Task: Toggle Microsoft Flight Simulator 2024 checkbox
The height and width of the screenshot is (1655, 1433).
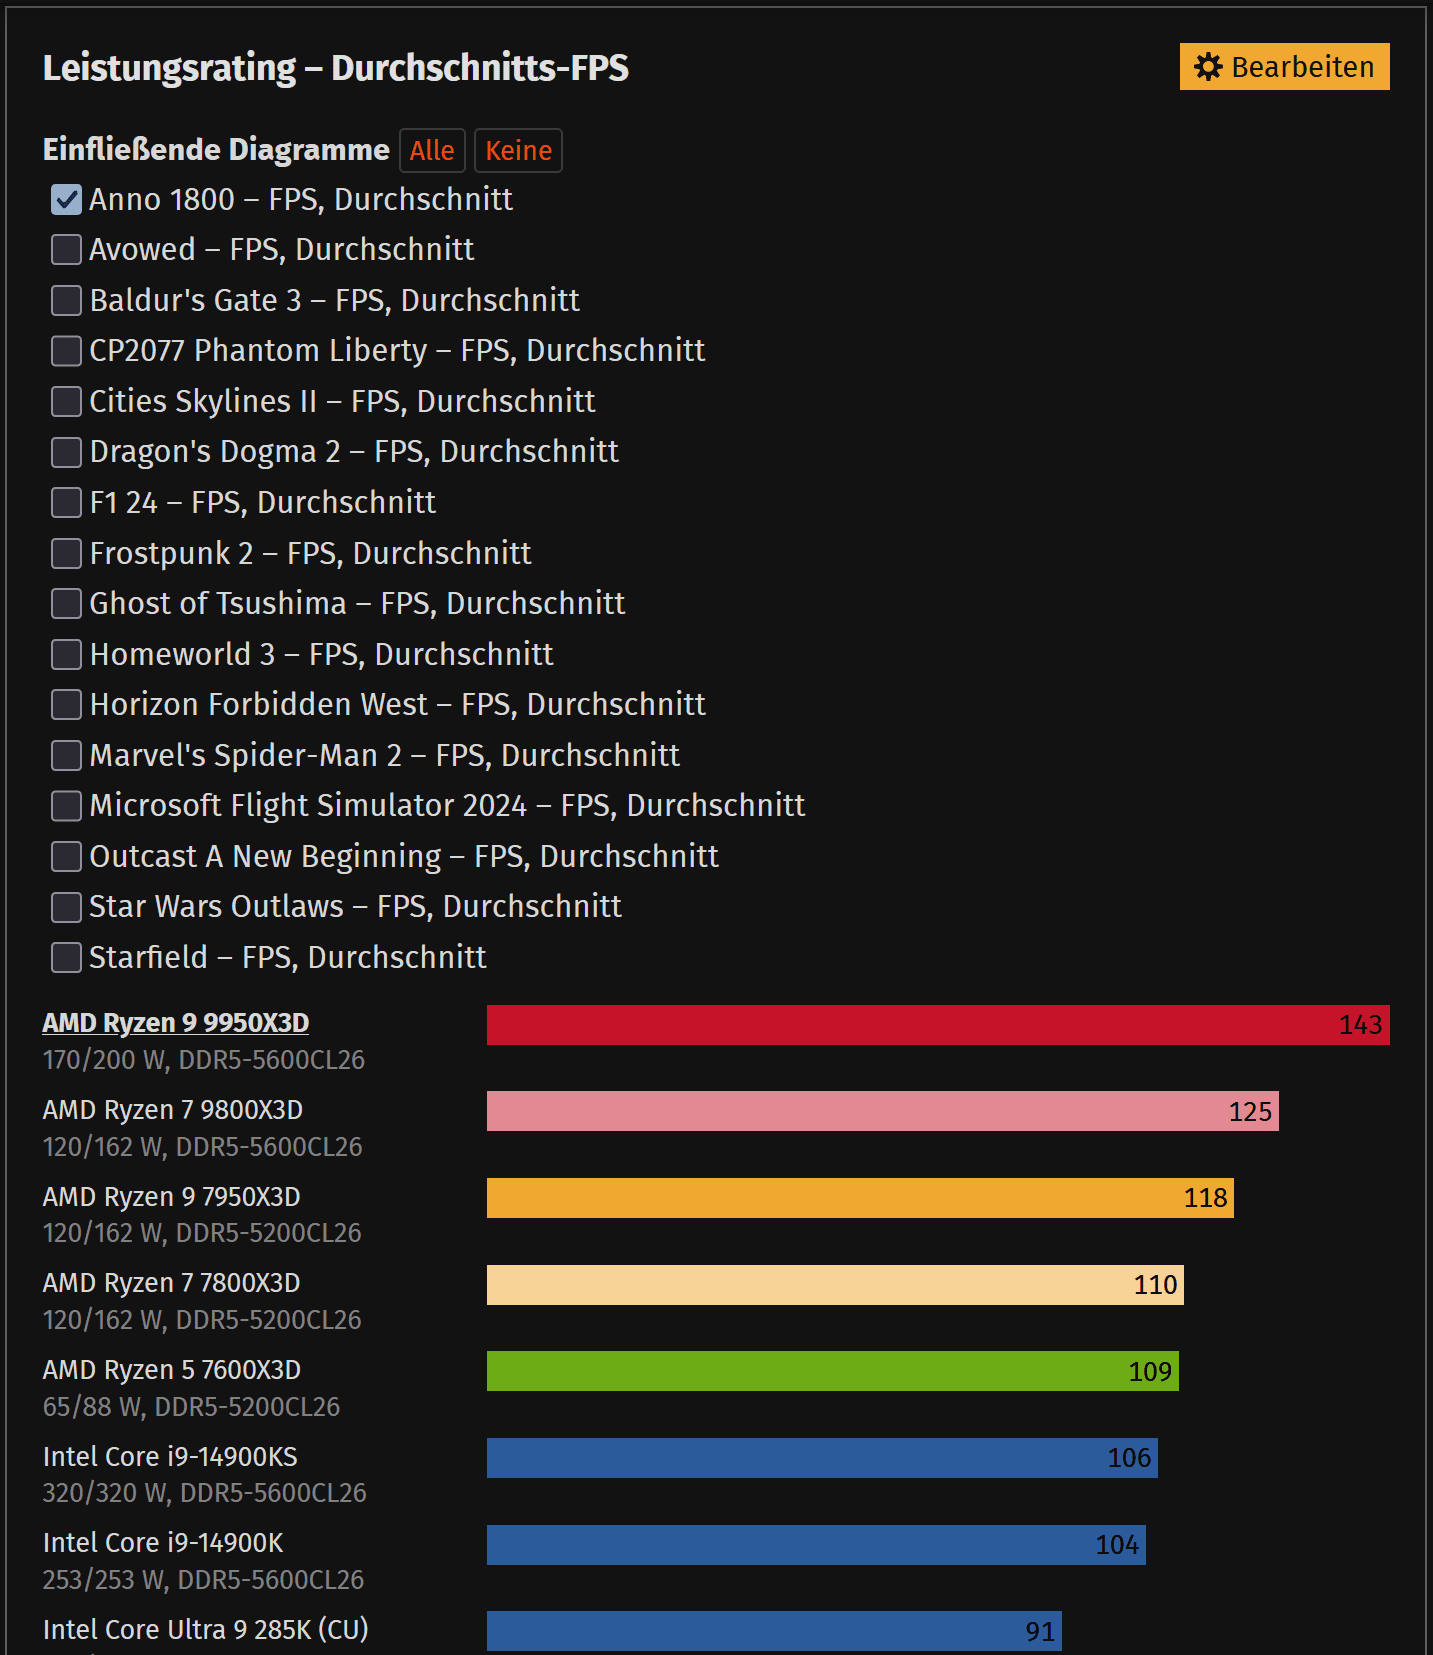Action: point(66,806)
